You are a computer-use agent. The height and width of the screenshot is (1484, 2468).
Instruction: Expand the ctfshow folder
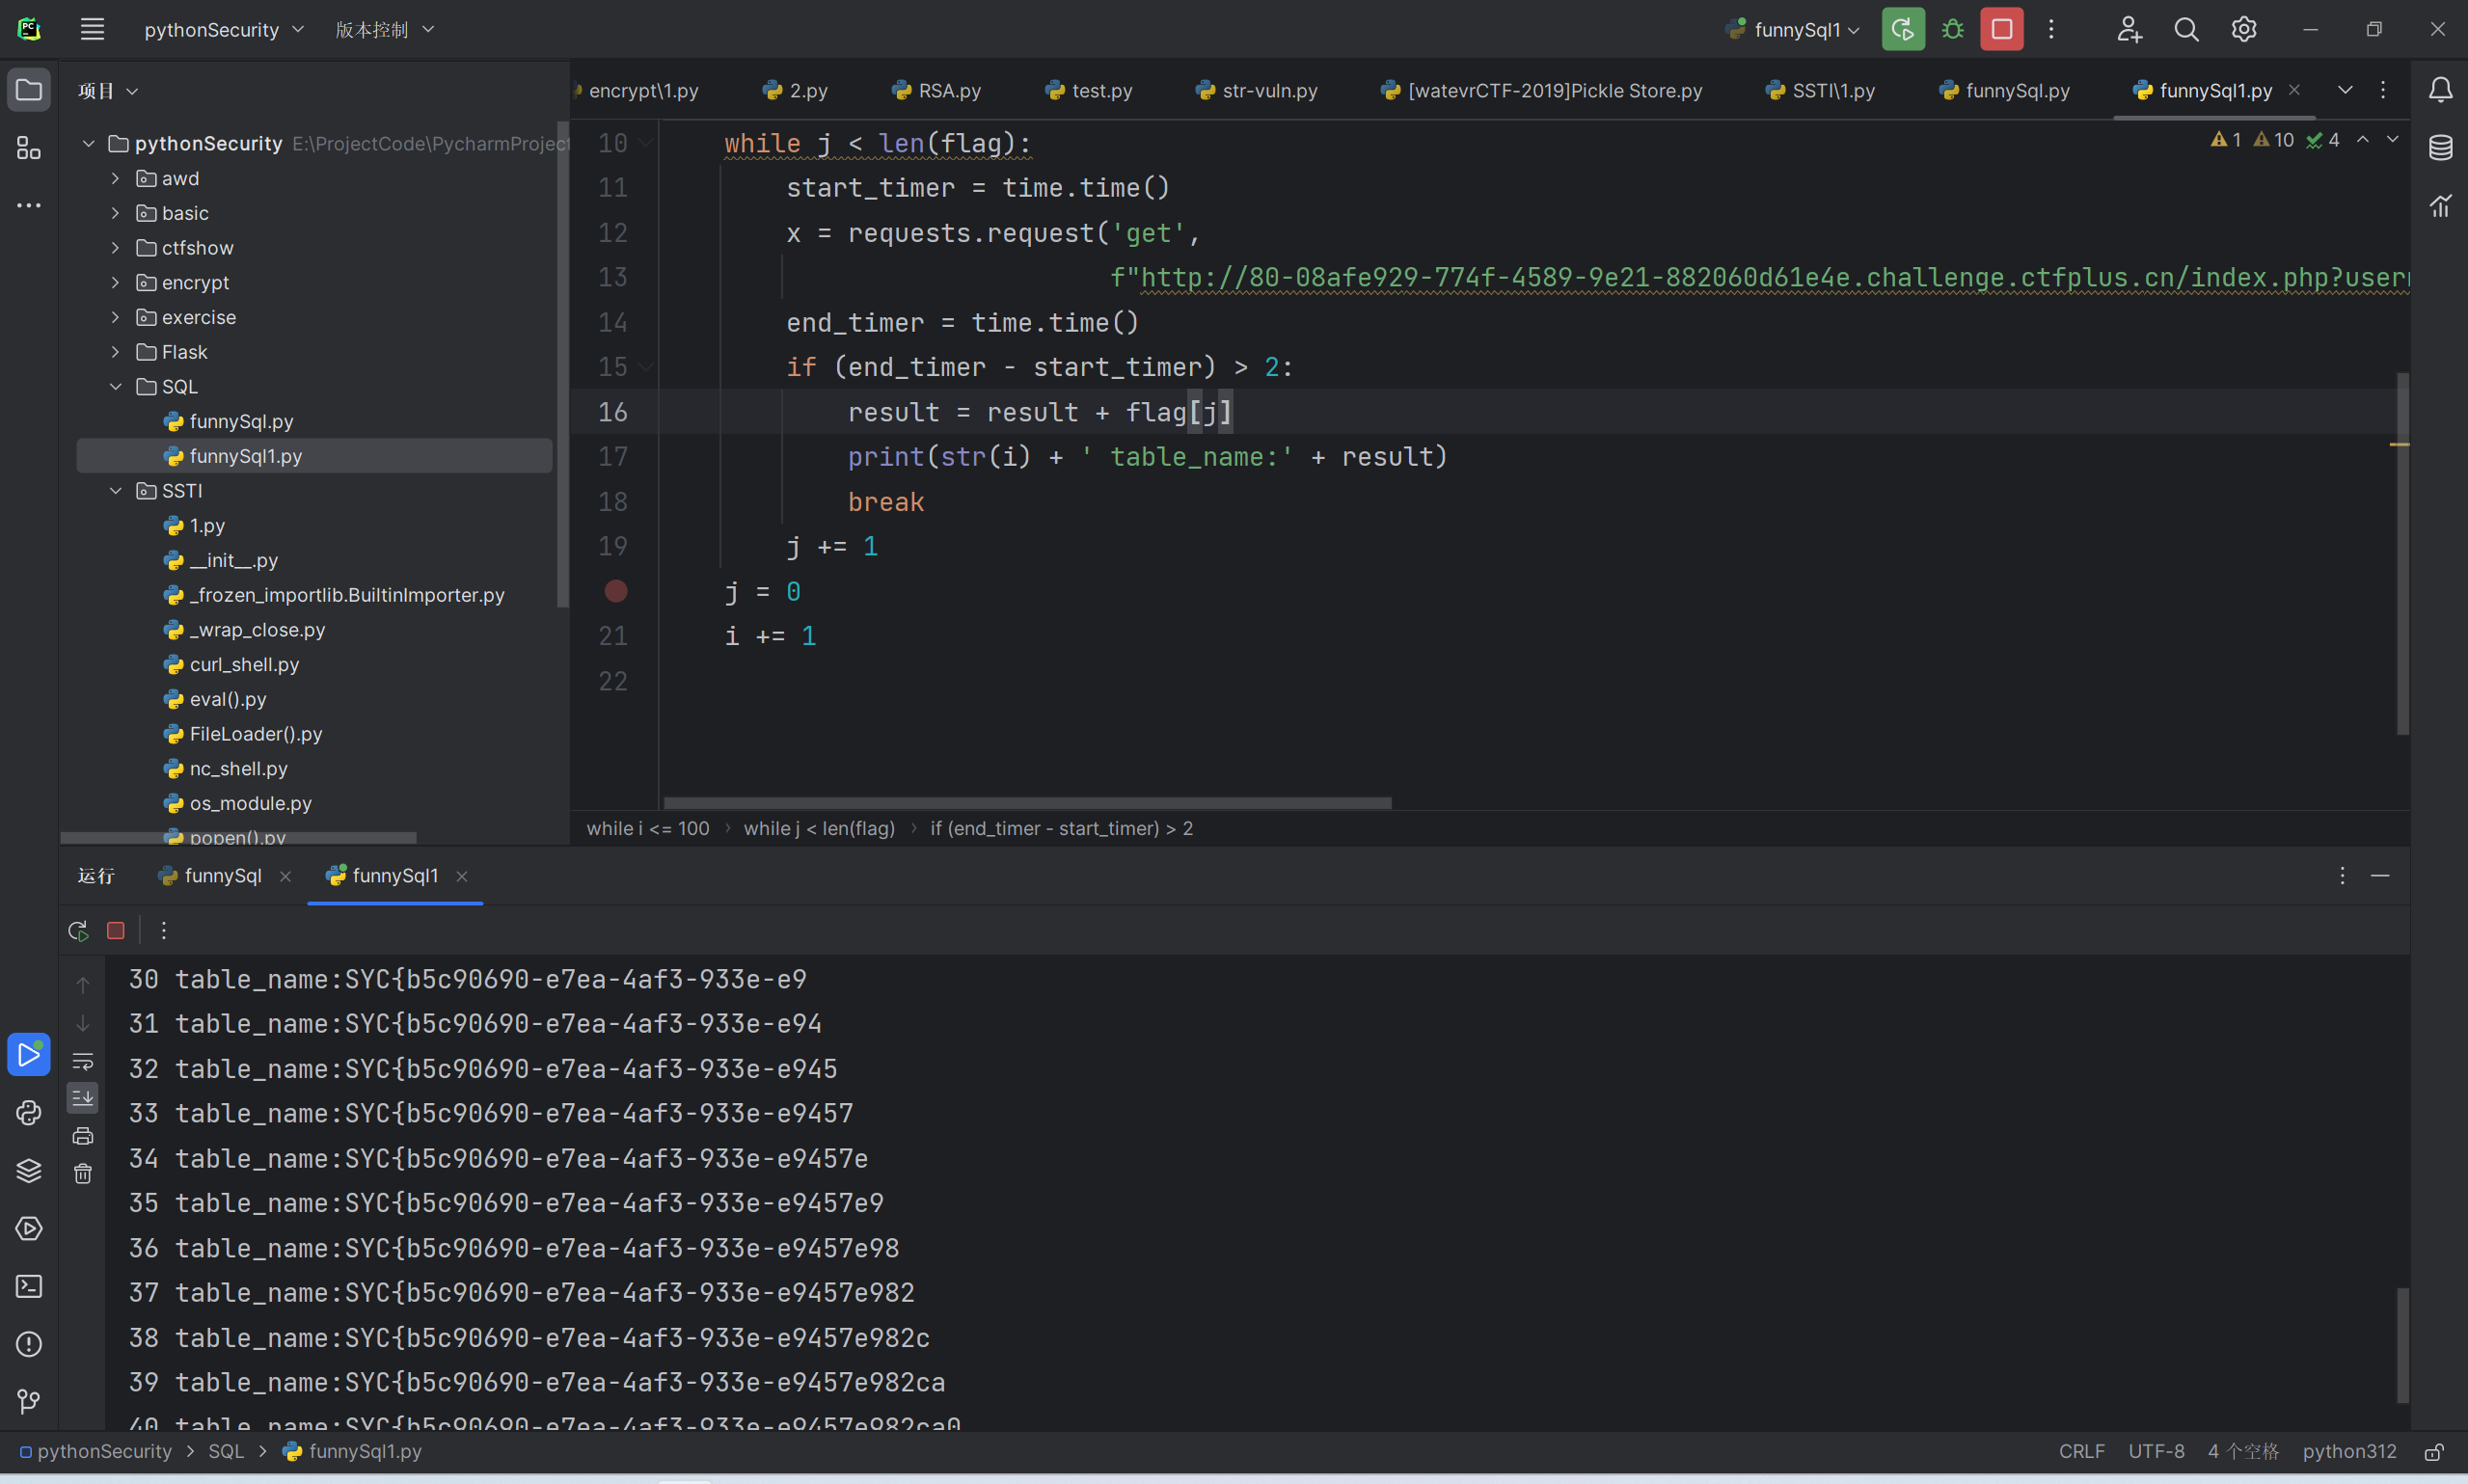tap(116, 248)
